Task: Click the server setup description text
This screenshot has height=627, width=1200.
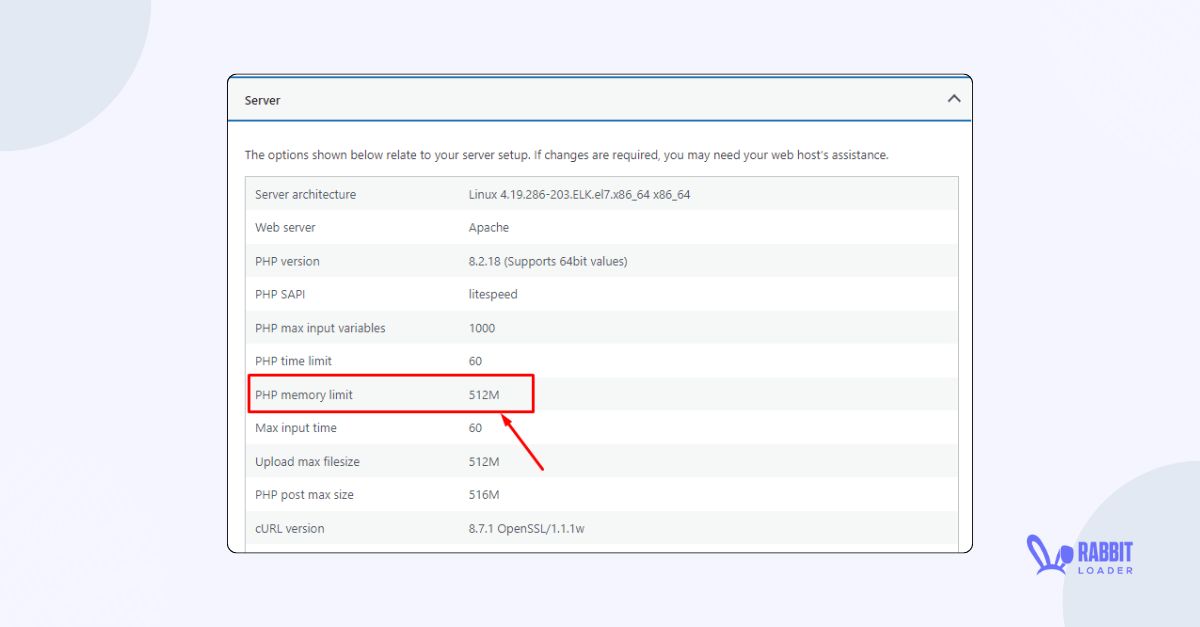Action: [x=567, y=155]
